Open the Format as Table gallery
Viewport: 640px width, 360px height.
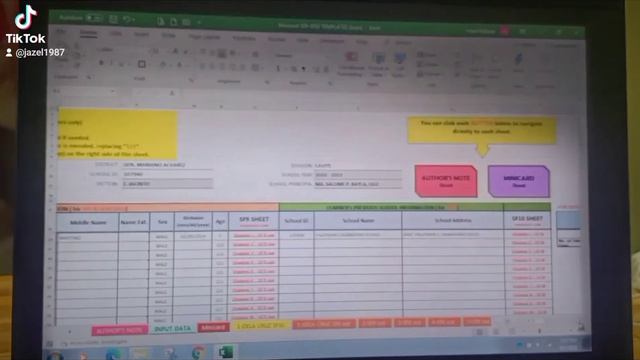(378, 65)
